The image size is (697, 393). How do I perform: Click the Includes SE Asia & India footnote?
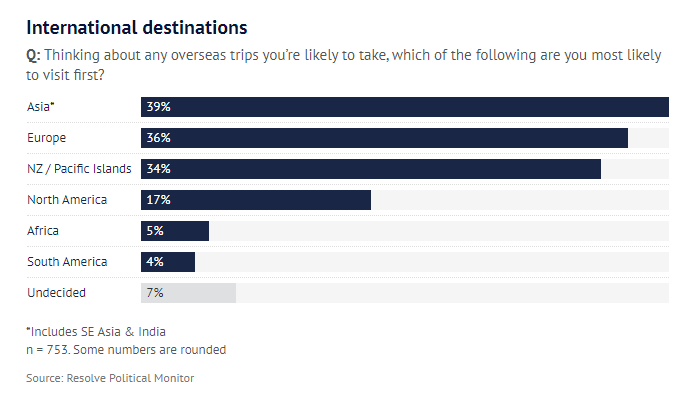(96, 332)
